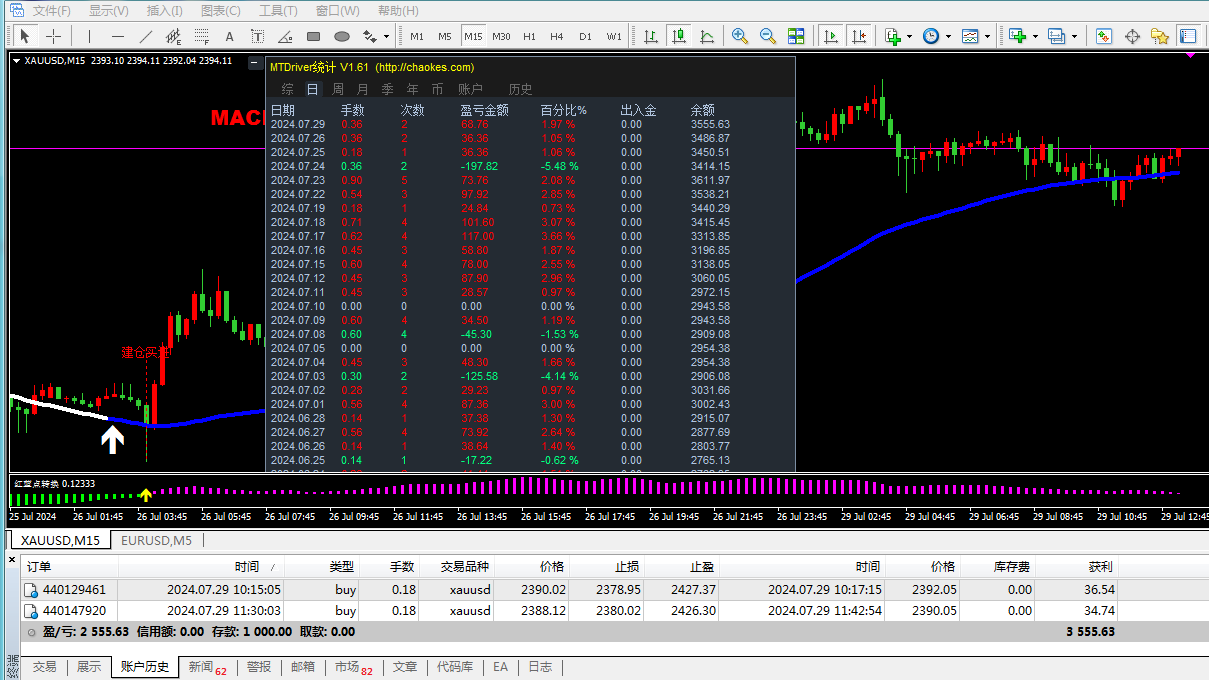This screenshot has width=1209, height=680.
Task: Toggle chart shift from right border
Action: click(x=859, y=36)
